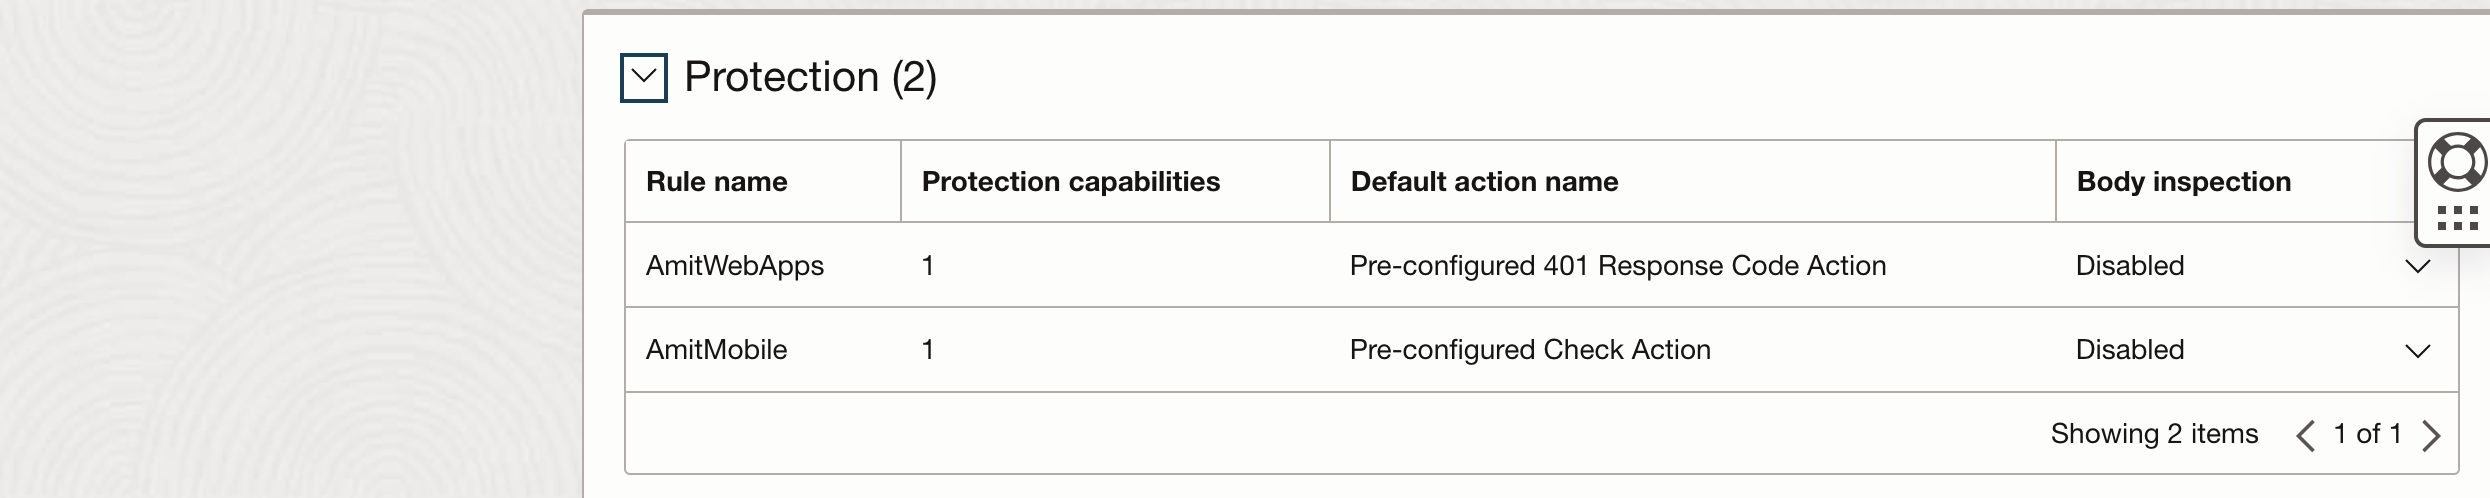Click Default action name column header
The image size is (2490, 498).
[x=1484, y=182]
